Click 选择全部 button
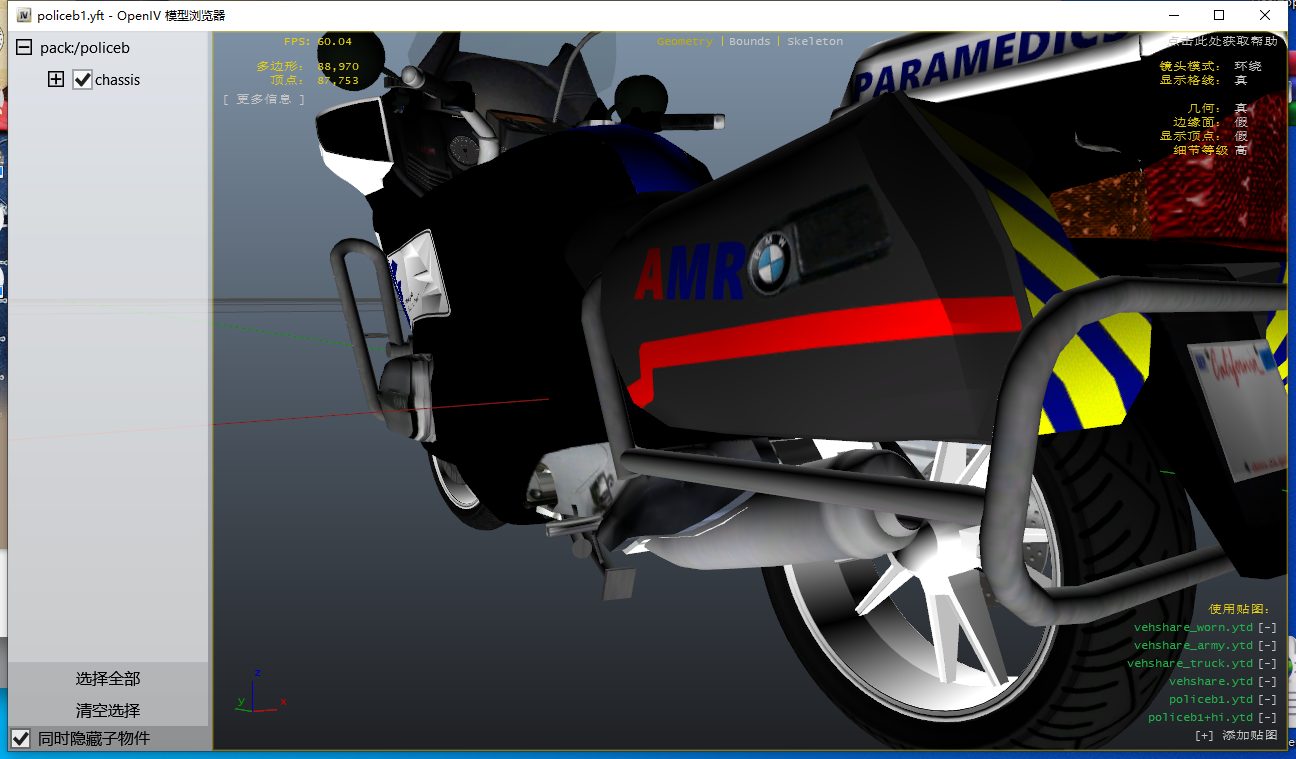 108,679
